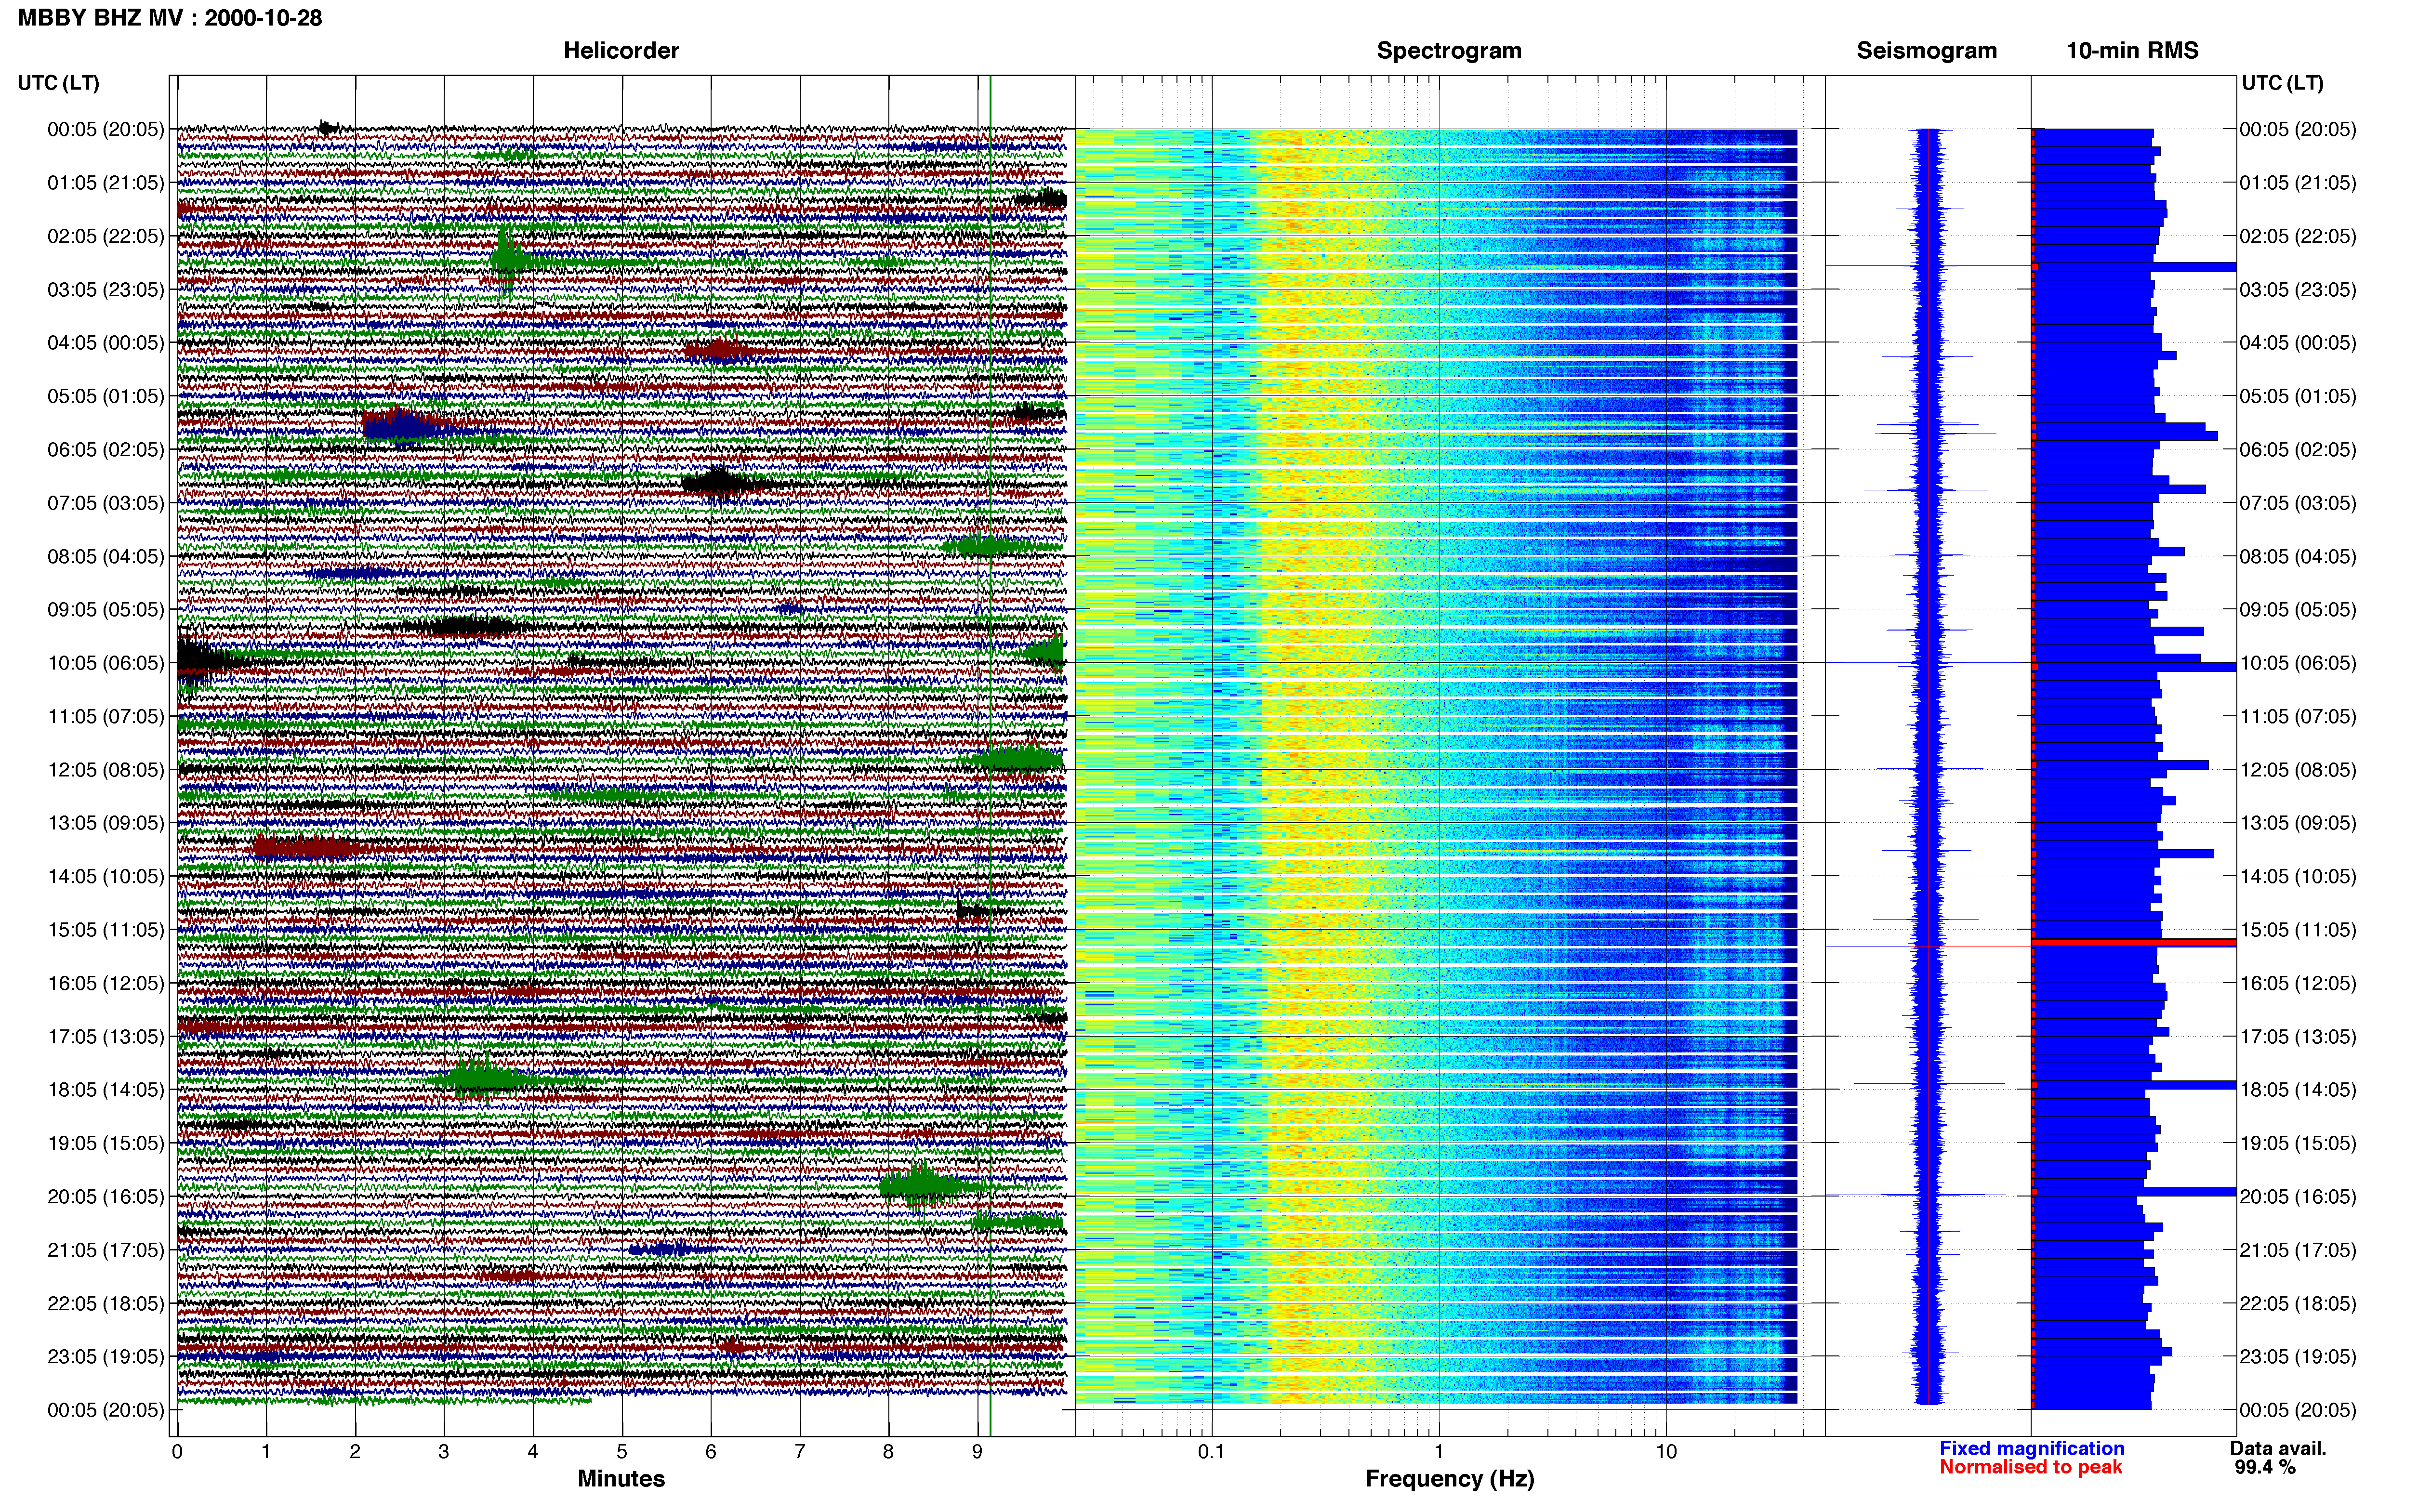The image size is (2418, 1512).
Task: Click the '10' frequency tick label
Action: pos(1666,1452)
